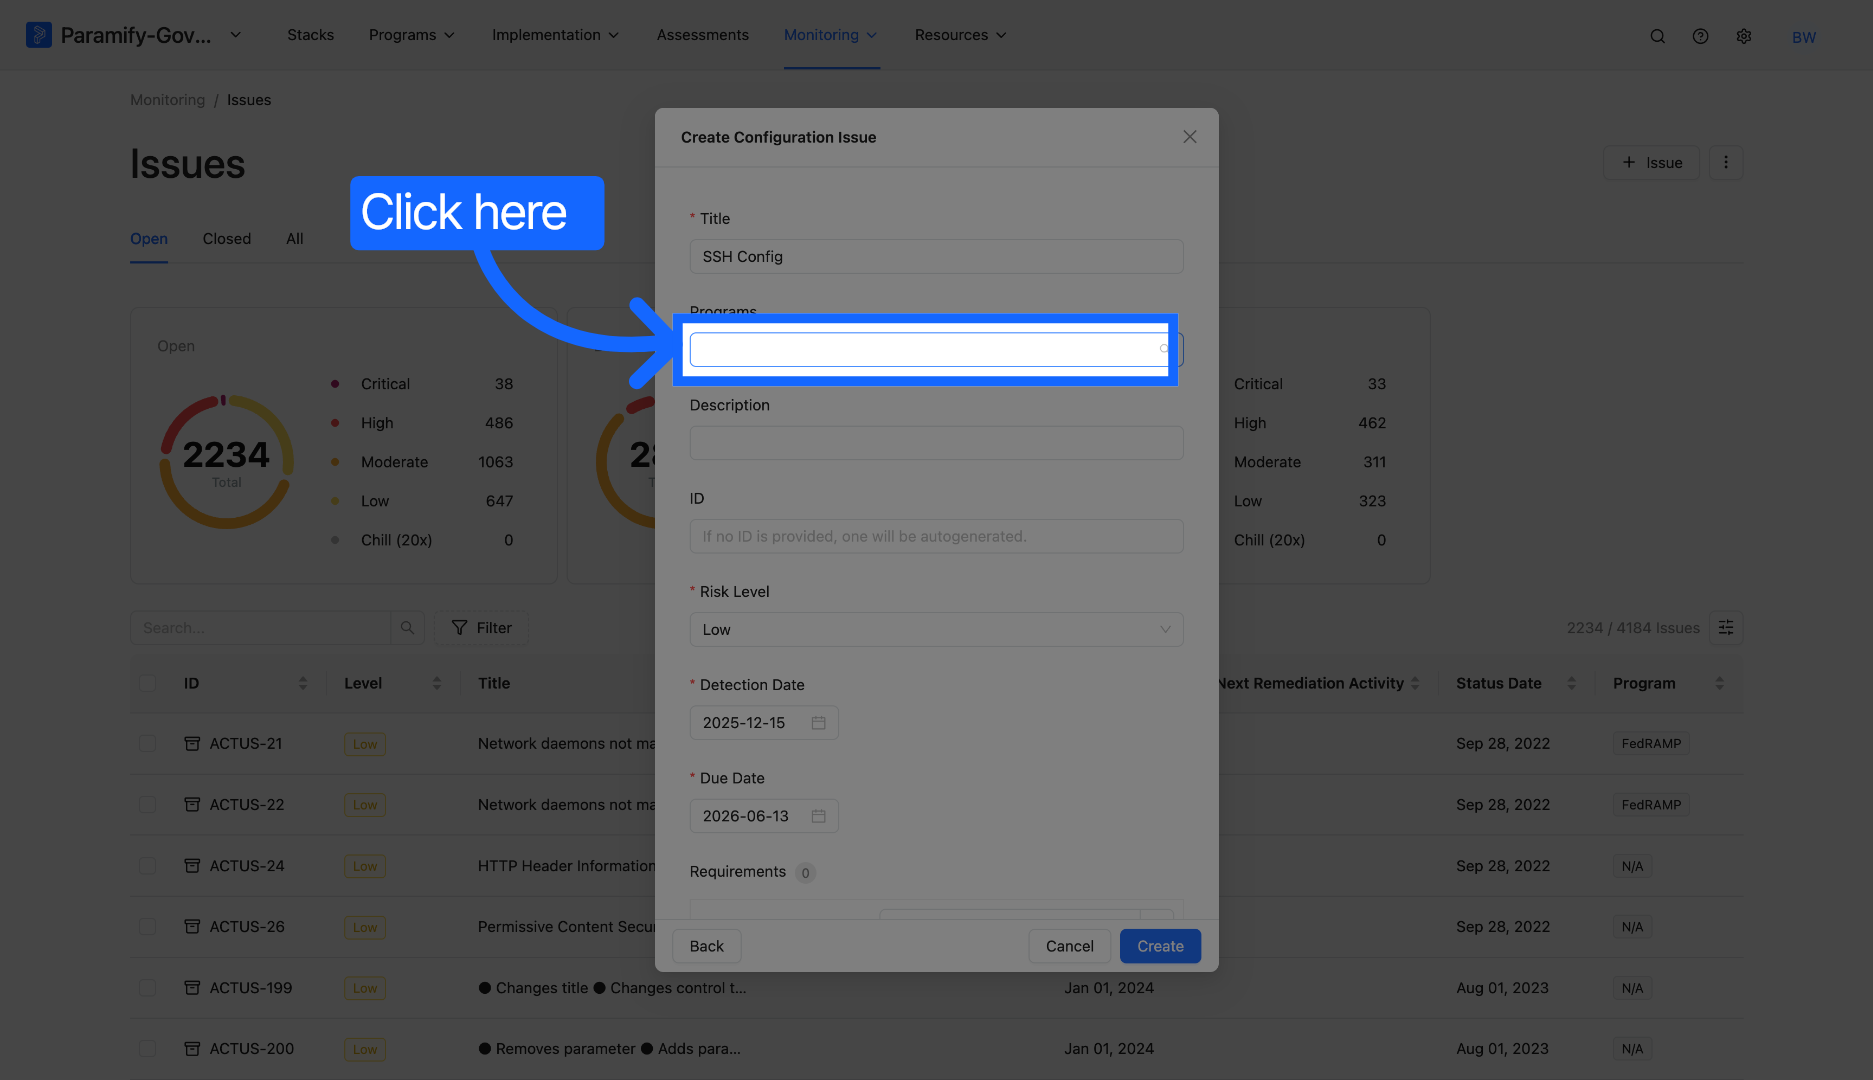
Task: Click the Due Date field
Action: [x=764, y=816]
